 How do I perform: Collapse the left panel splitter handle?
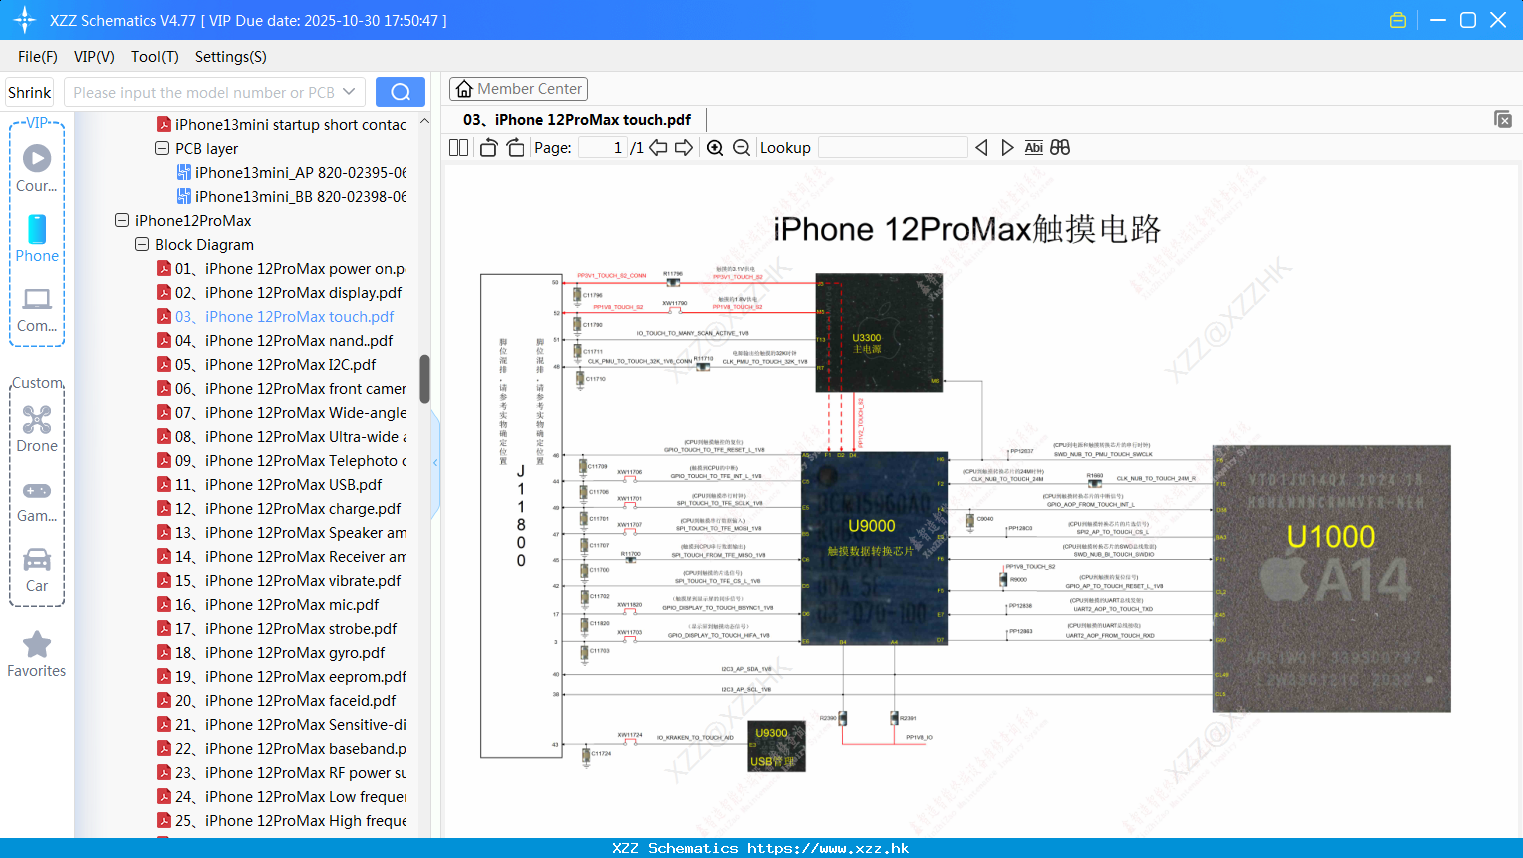tap(435, 462)
